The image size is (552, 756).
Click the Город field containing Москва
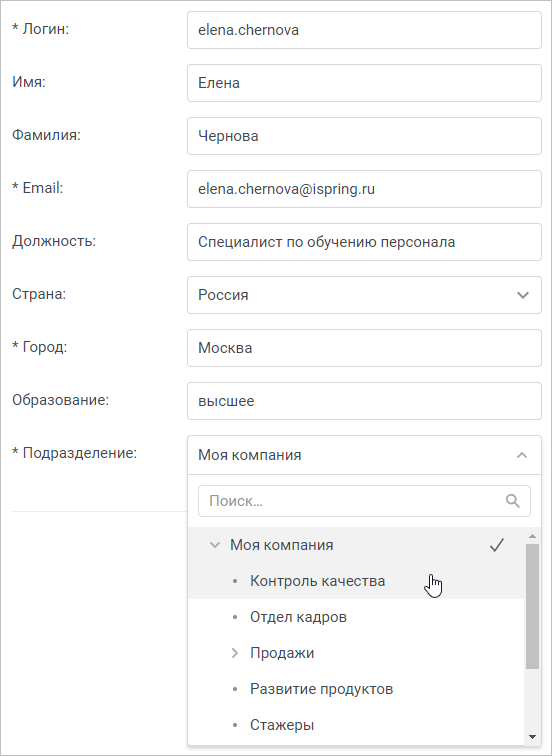[364, 348]
